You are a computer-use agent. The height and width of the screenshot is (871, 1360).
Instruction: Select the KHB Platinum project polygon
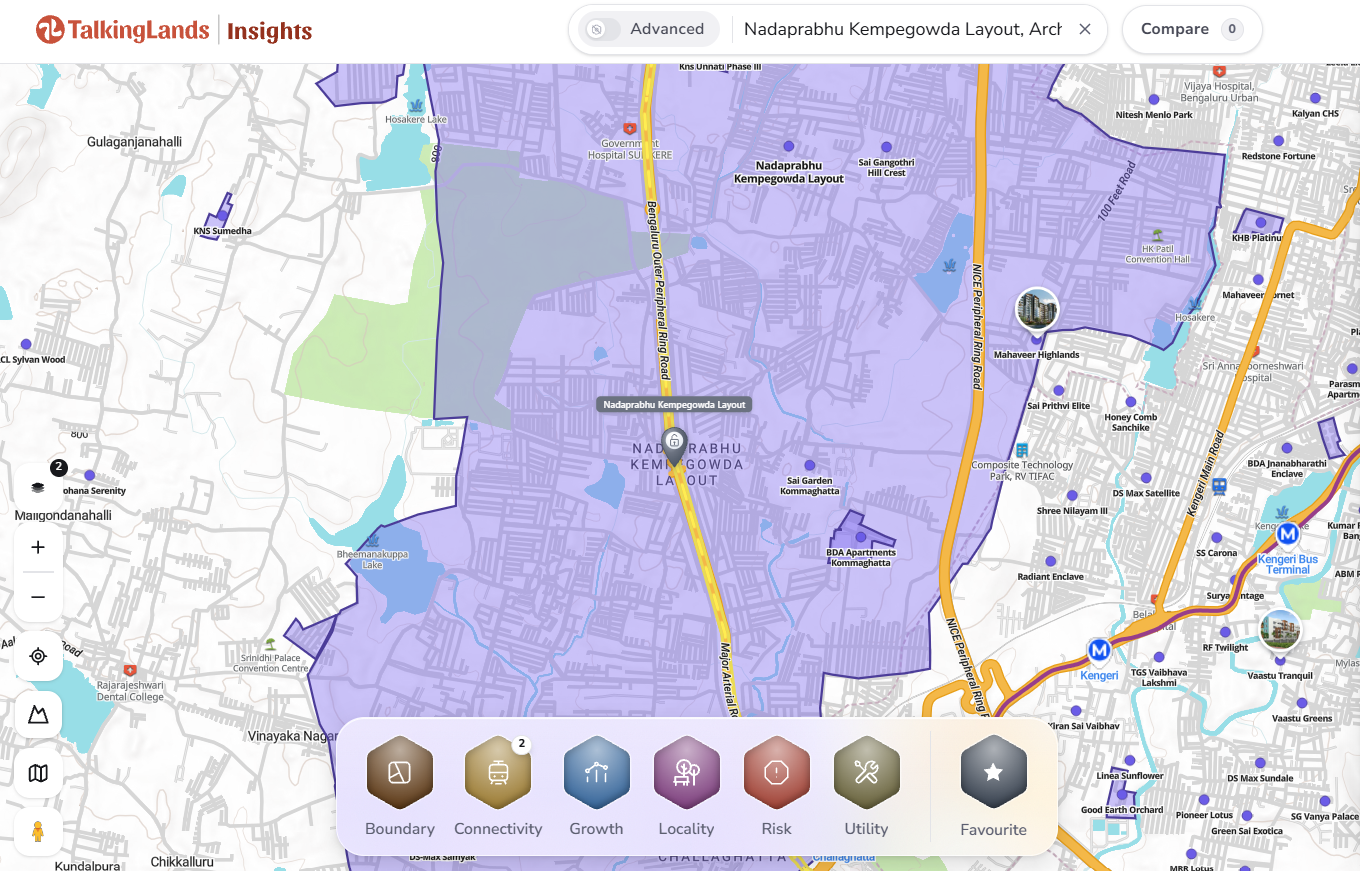click(1258, 222)
